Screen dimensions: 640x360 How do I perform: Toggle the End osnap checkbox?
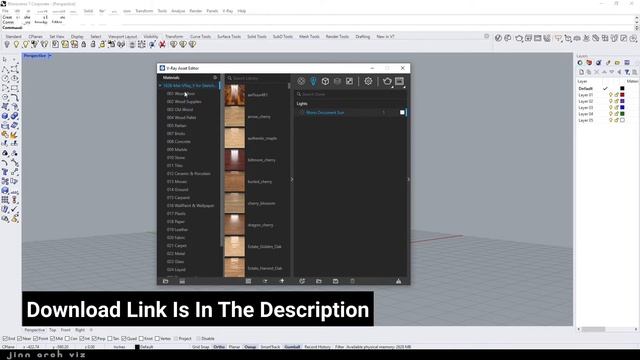click(x=5, y=338)
